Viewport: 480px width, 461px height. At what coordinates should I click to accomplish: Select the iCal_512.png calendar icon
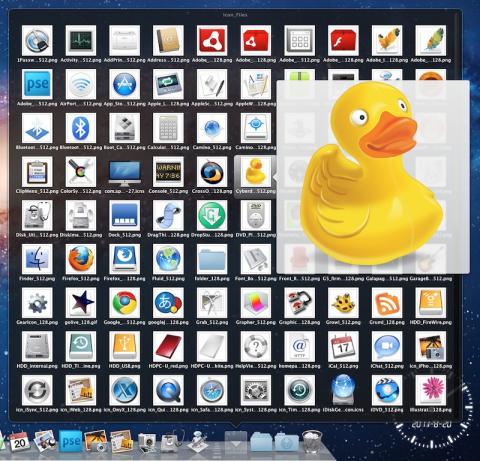pos(343,347)
